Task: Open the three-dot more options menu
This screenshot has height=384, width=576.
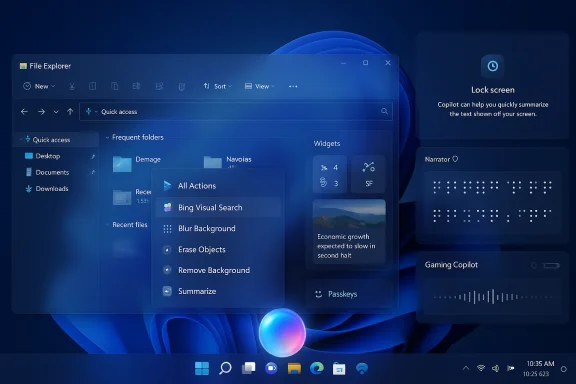Action: (x=293, y=86)
